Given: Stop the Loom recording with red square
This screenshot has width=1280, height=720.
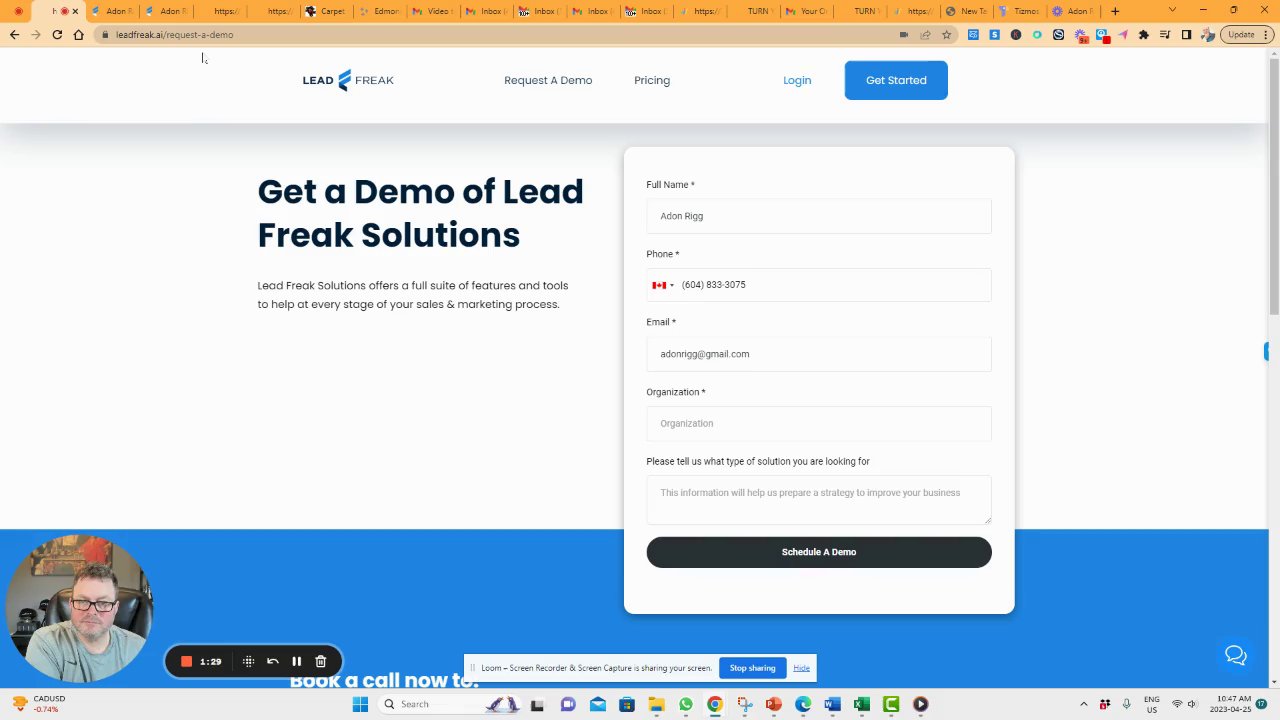Looking at the screenshot, I should click(x=186, y=661).
